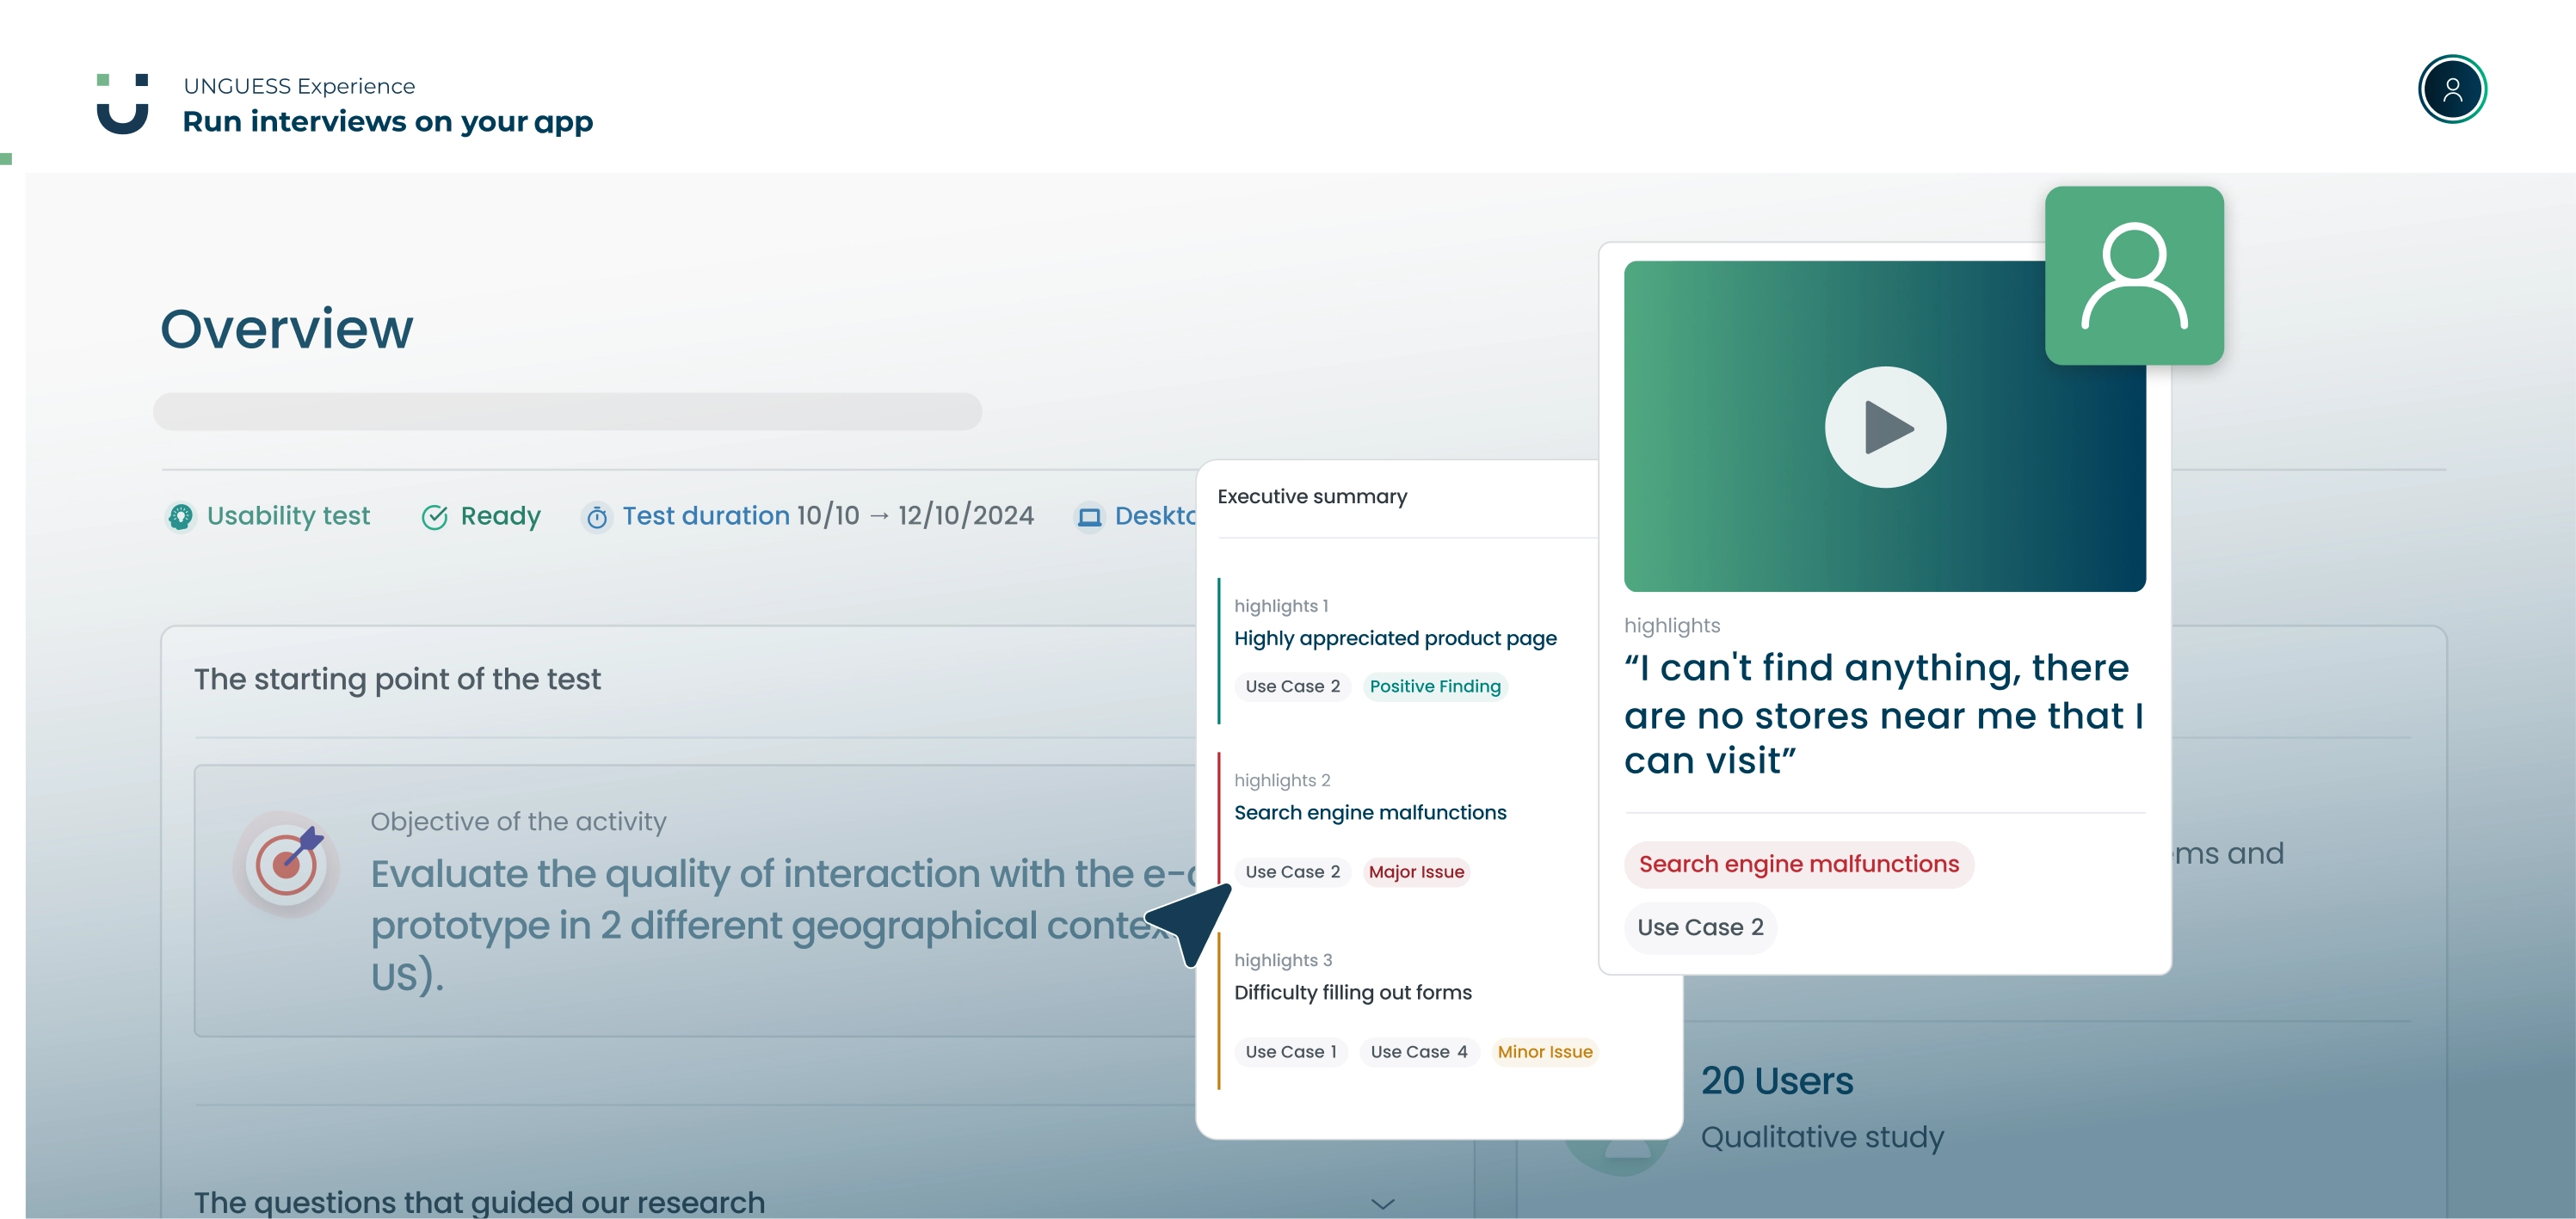Open the user profile avatar menu

2451,90
